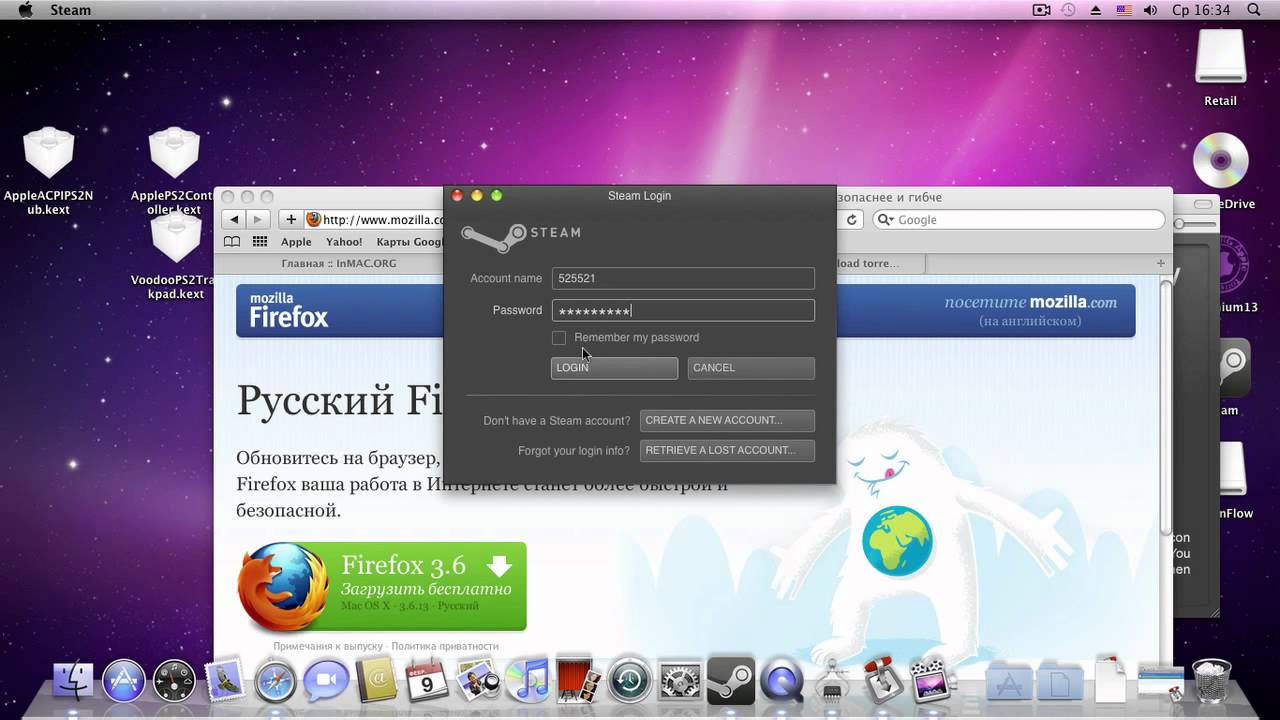Screen dimensions: 1280x720
Task: Click Примечания к выпуску link
Action: click(x=328, y=647)
